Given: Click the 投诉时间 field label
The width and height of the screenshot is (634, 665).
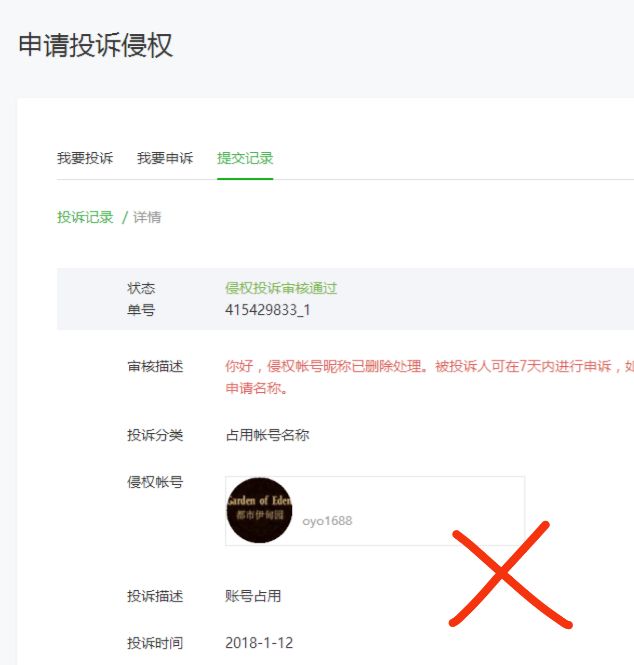Looking at the screenshot, I should (155, 643).
